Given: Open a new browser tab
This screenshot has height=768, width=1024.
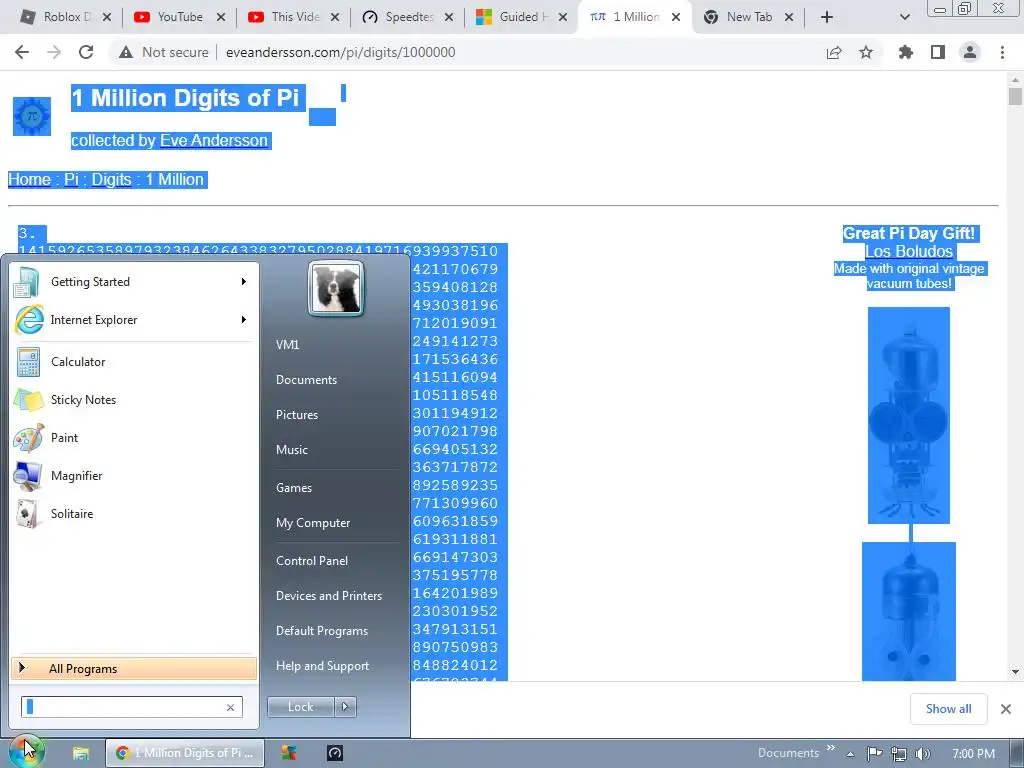Looking at the screenshot, I should coord(827,17).
